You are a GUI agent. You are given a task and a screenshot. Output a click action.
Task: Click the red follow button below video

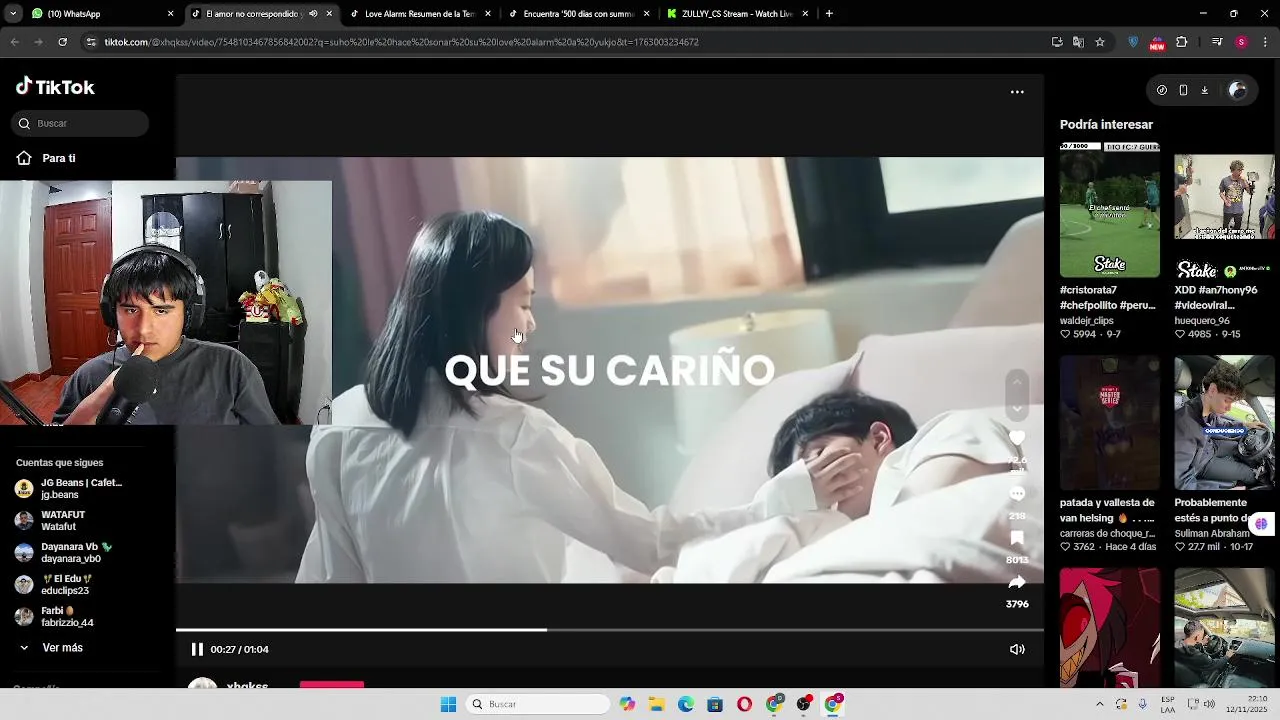tap(332, 685)
